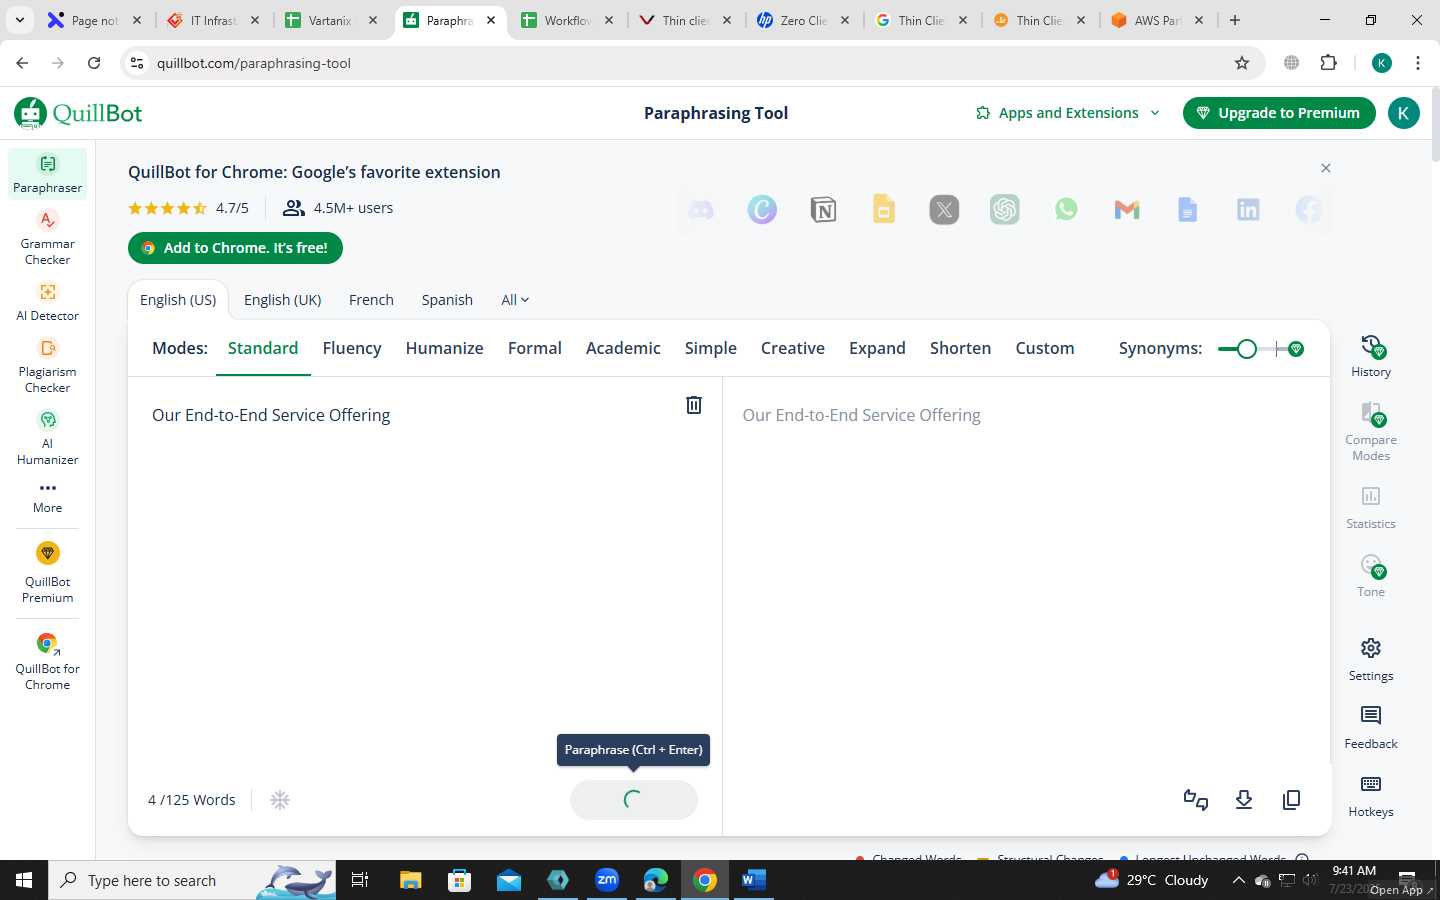1440x900 pixels.
Task: Switch language to French
Action: (371, 300)
